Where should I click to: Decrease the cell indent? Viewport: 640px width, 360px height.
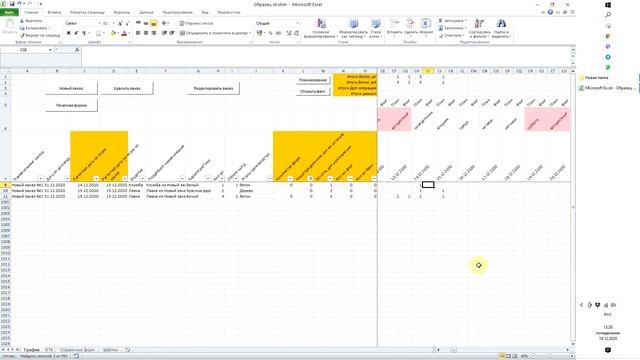click(x=164, y=33)
